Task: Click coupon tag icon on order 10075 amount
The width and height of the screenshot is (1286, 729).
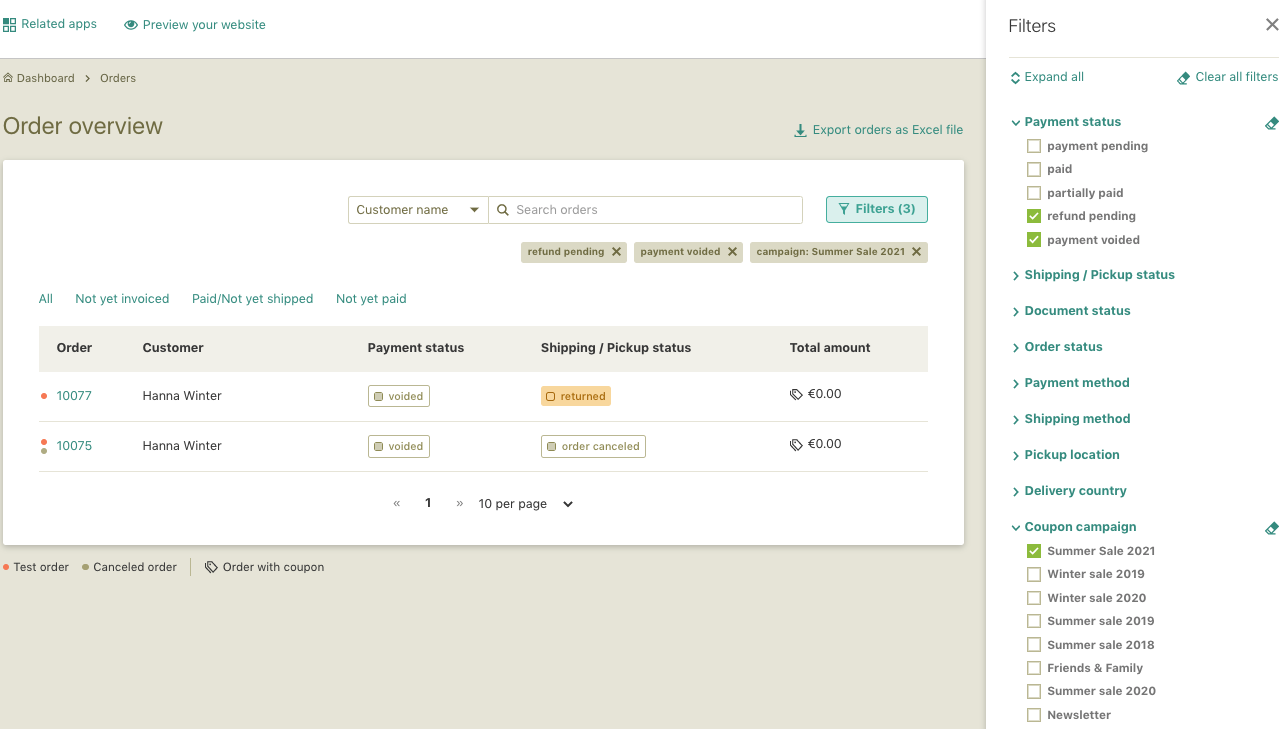Action: click(x=796, y=444)
